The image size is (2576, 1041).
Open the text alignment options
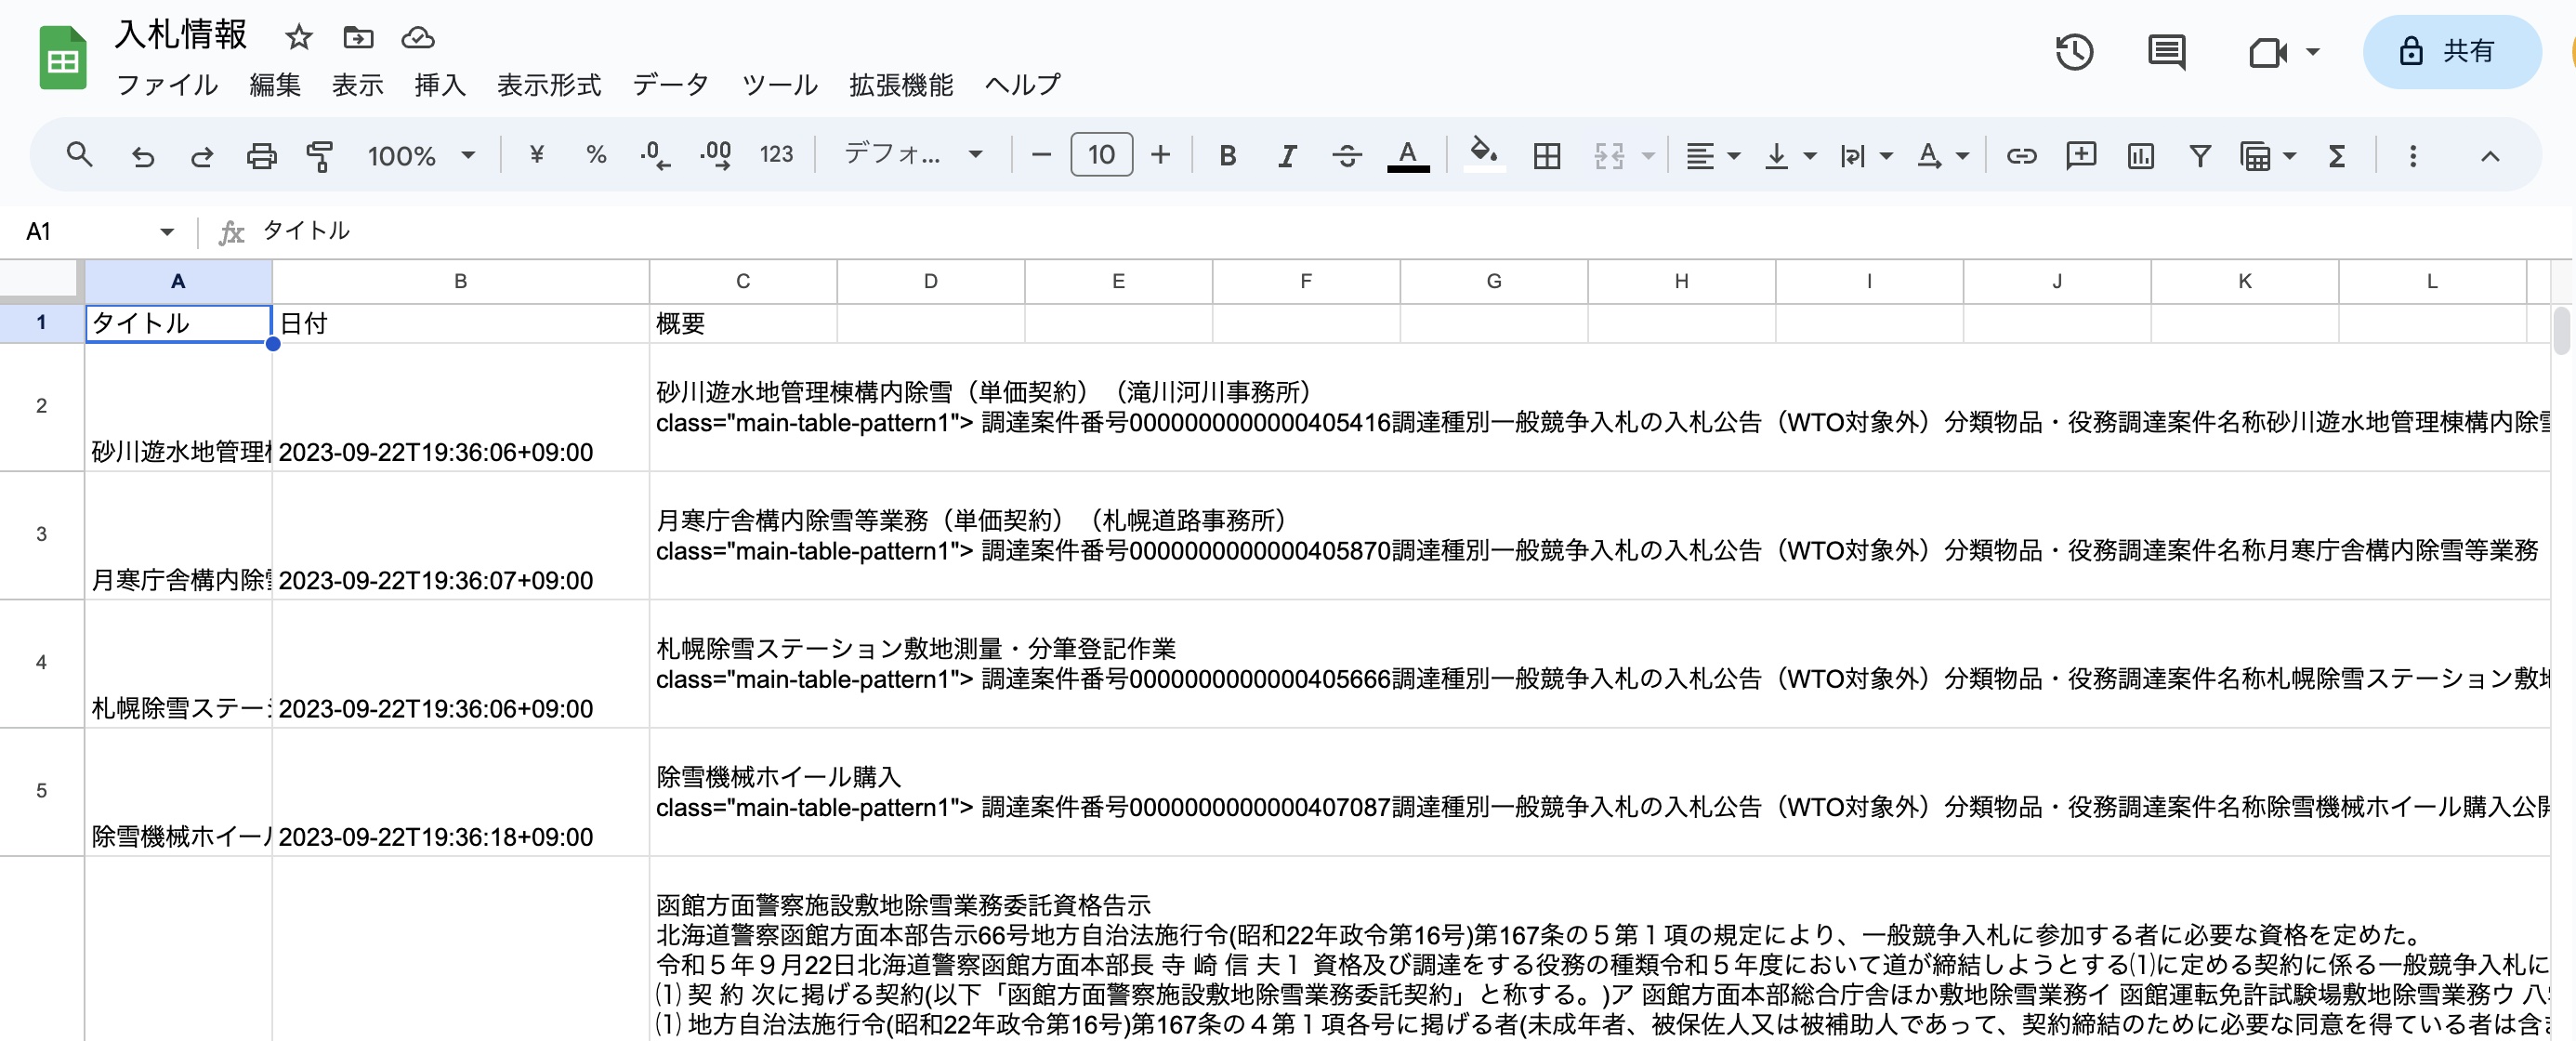pos(1710,155)
